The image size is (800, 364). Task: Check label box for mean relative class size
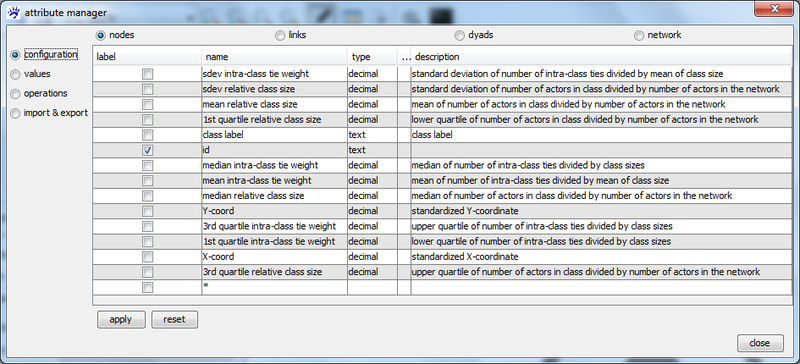(147, 104)
